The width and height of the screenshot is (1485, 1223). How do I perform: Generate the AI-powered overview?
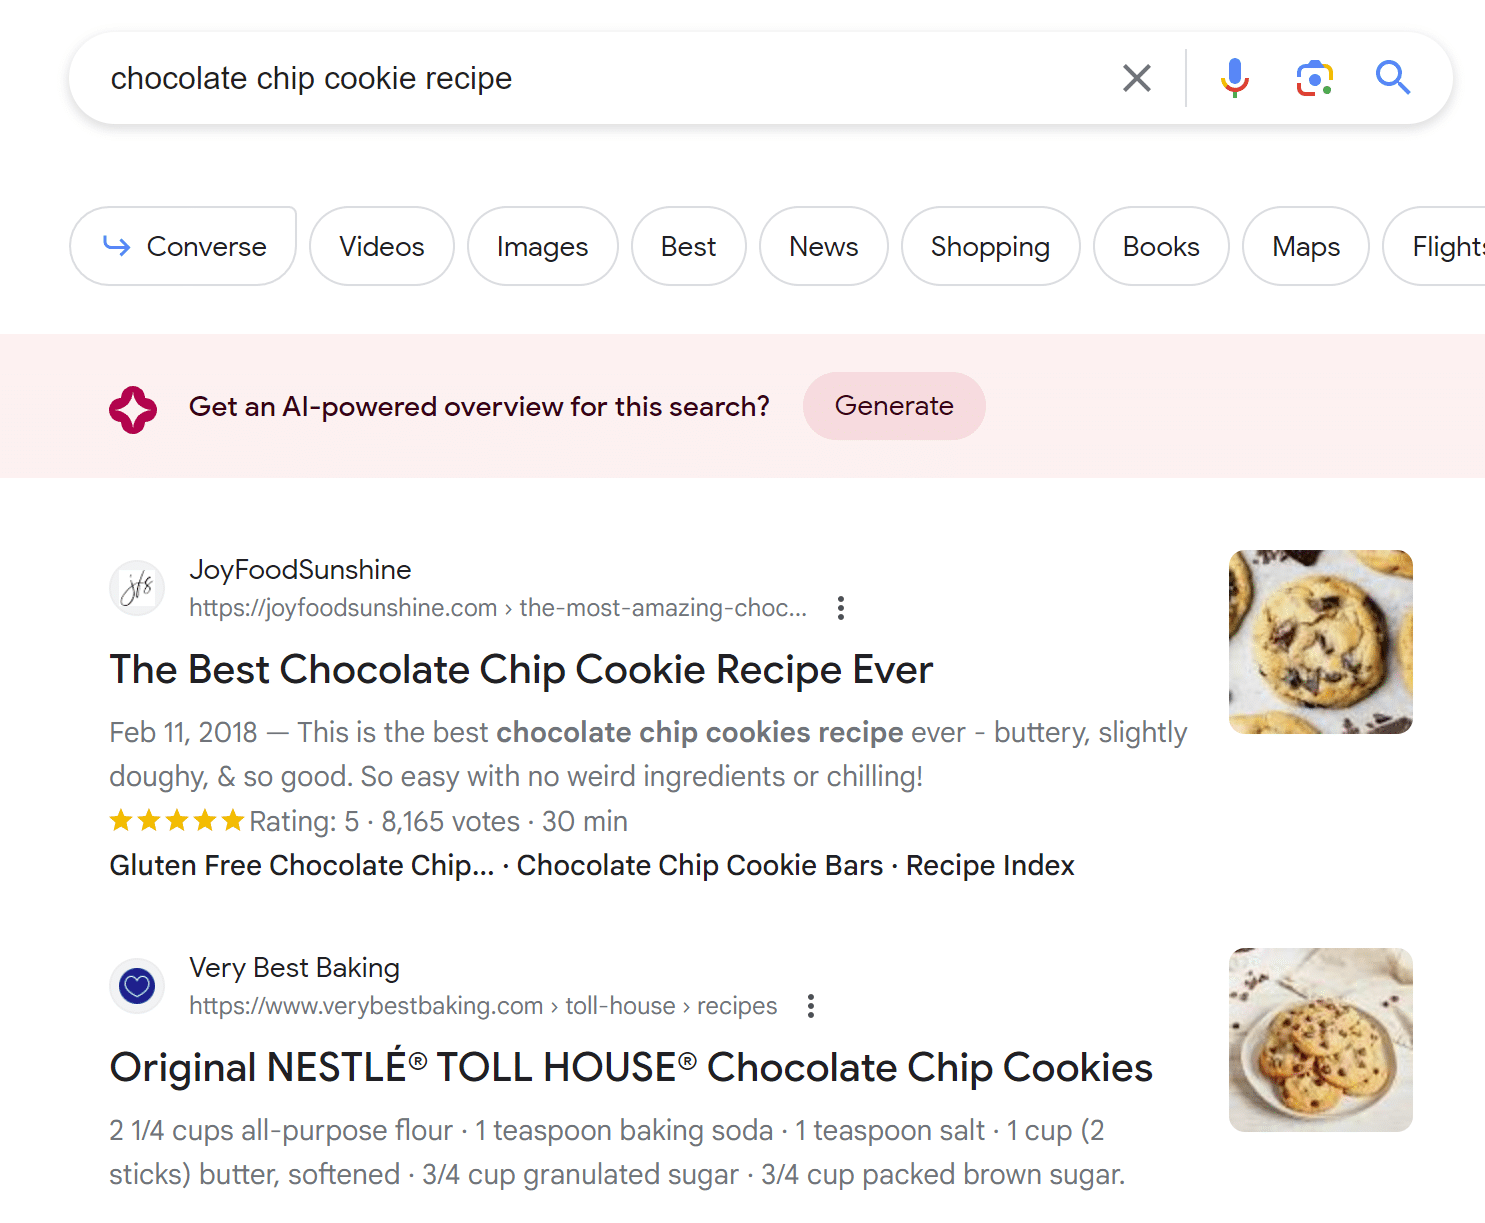pyautogui.click(x=894, y=406)
